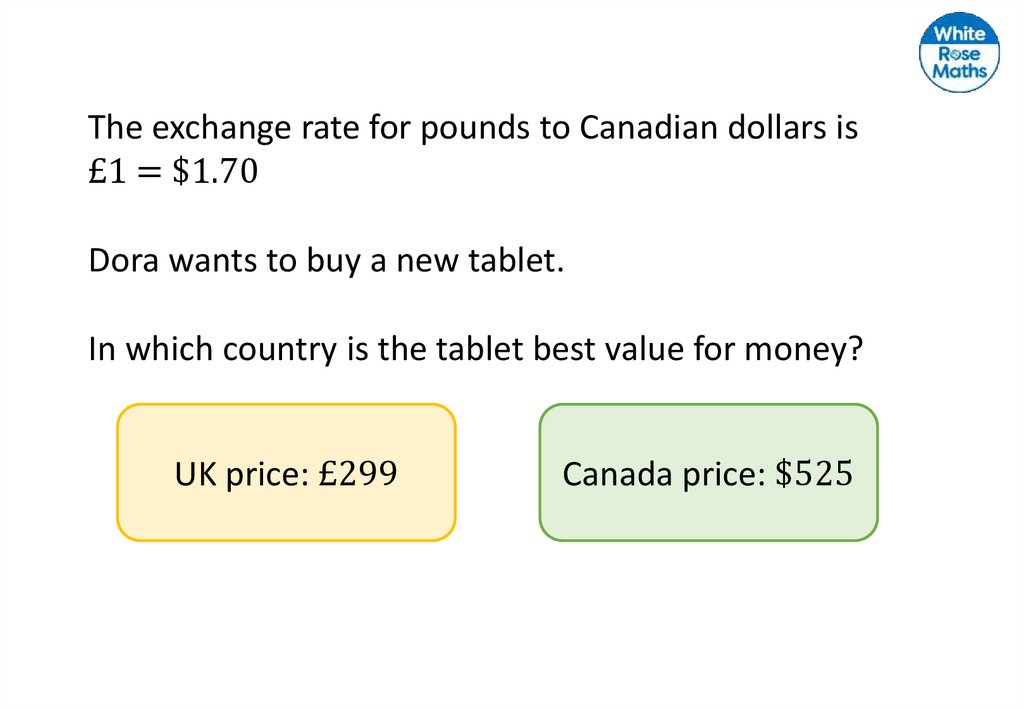Viewport: 1024px width, 708px height.
Task: Click the White Rose Maths logo
Action: (x=959, y=53)
